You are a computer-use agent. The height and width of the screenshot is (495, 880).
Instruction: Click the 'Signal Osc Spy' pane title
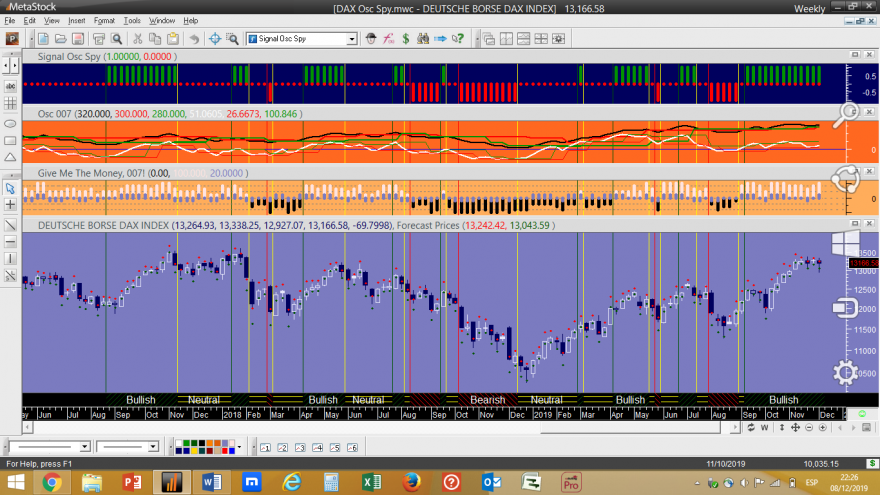point(69,57)
